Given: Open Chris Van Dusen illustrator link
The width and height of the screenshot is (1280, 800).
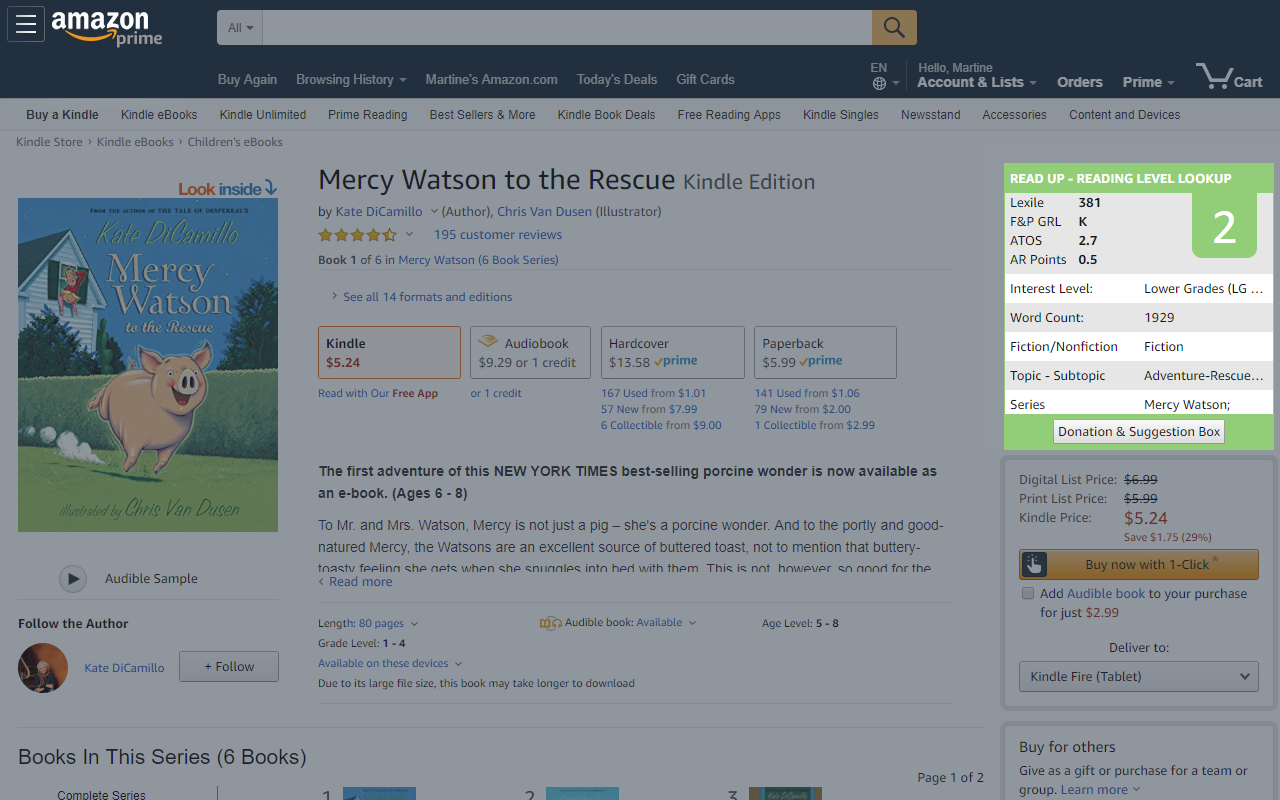Looking at the screenshot, I should click(x=544, y=211).
